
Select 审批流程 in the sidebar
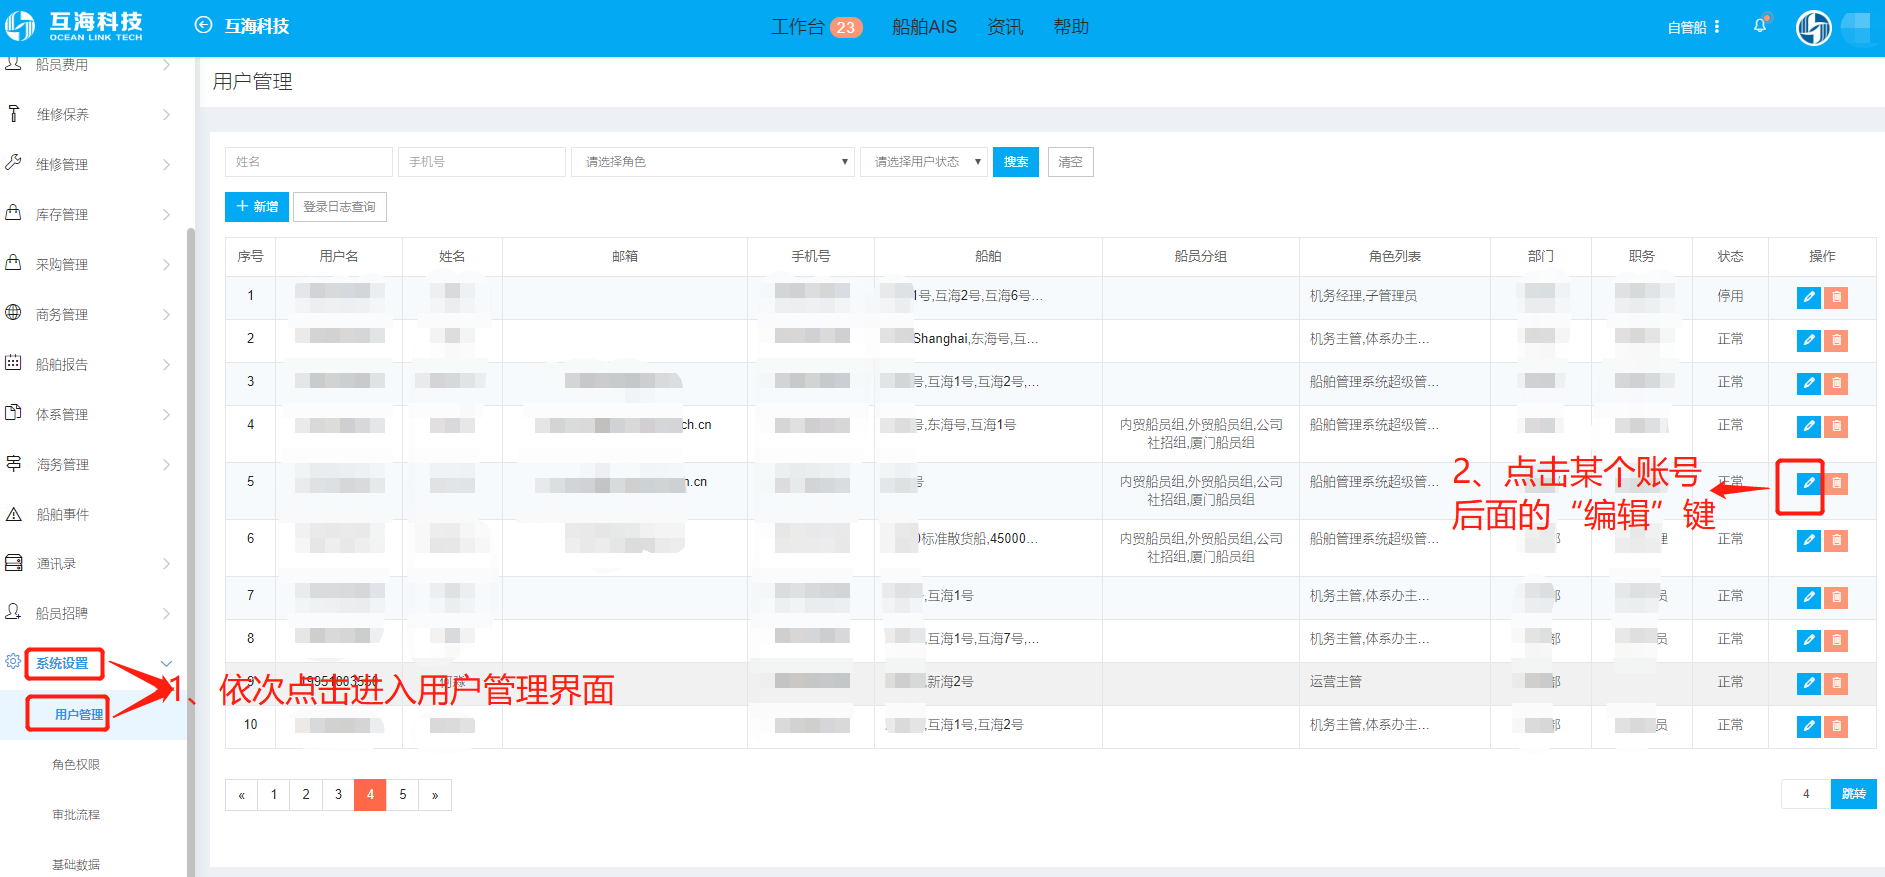[76, 814]
